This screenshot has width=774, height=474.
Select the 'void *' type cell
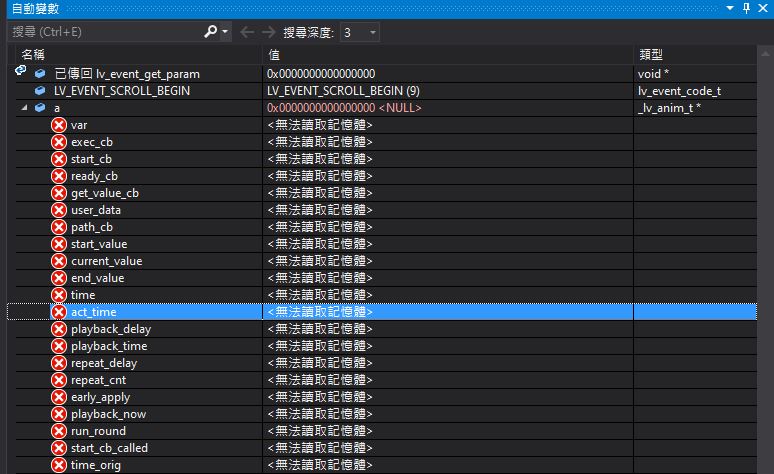pos(653,74)
